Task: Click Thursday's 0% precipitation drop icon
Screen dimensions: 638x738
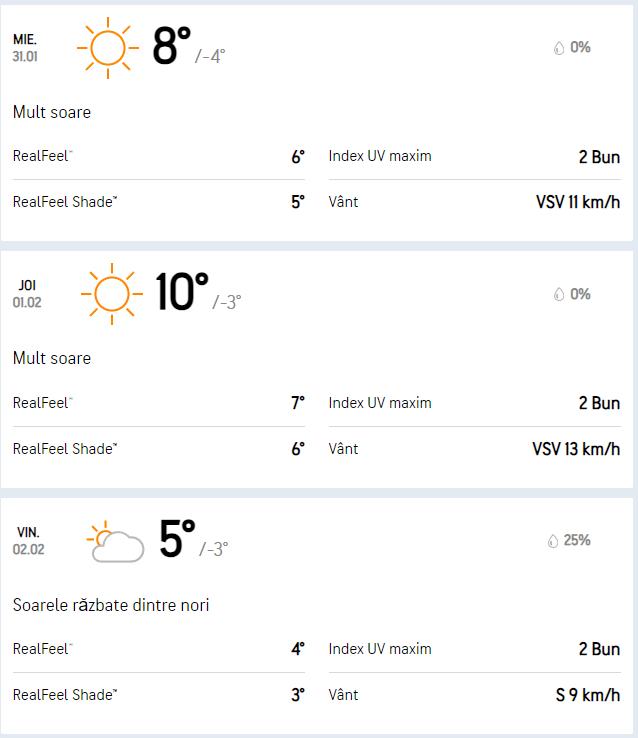Action: coord(559,294)
